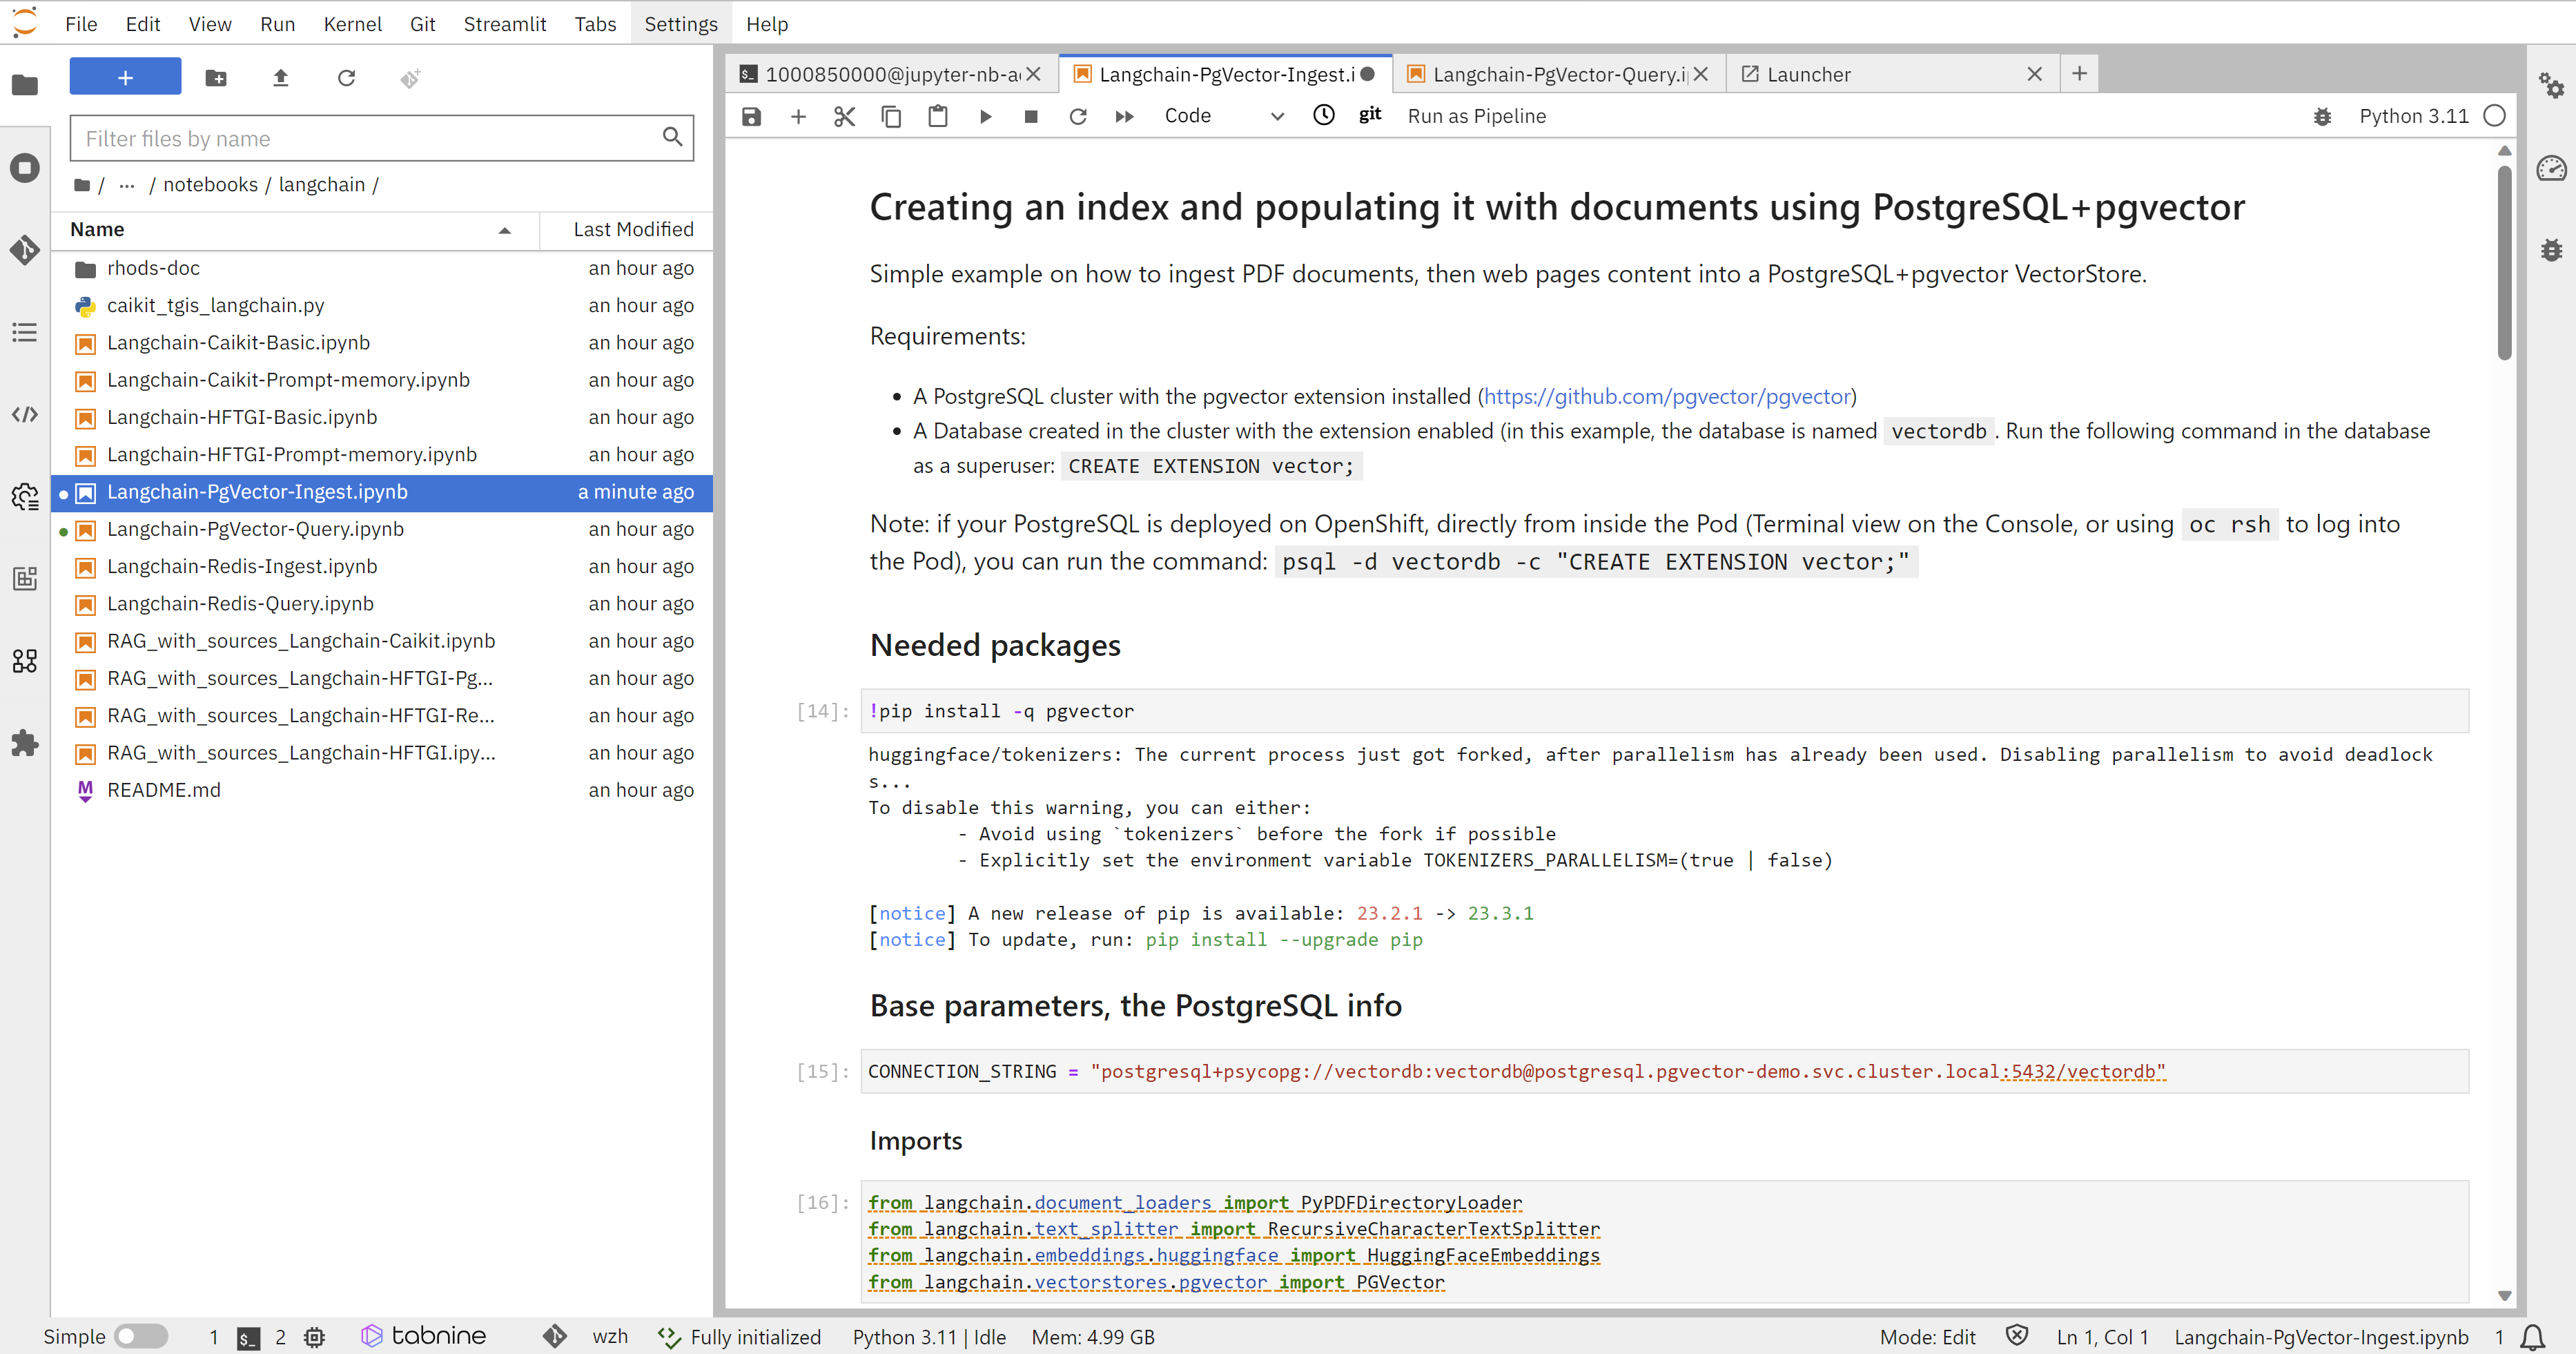The image size is (2576, 1354).
Task: Run the selected cell with play icon
Action: coord(985,116)
